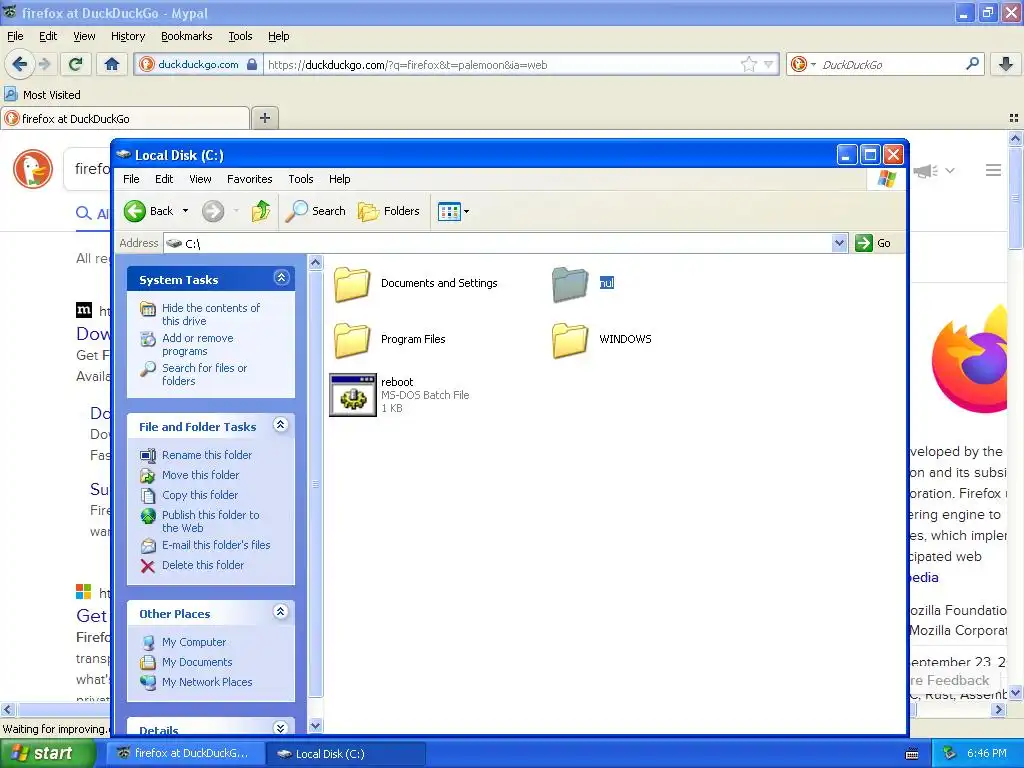Collapse File and Folder Tasks panel
This screenshot has height=768, width=1024.
[281, 425]
